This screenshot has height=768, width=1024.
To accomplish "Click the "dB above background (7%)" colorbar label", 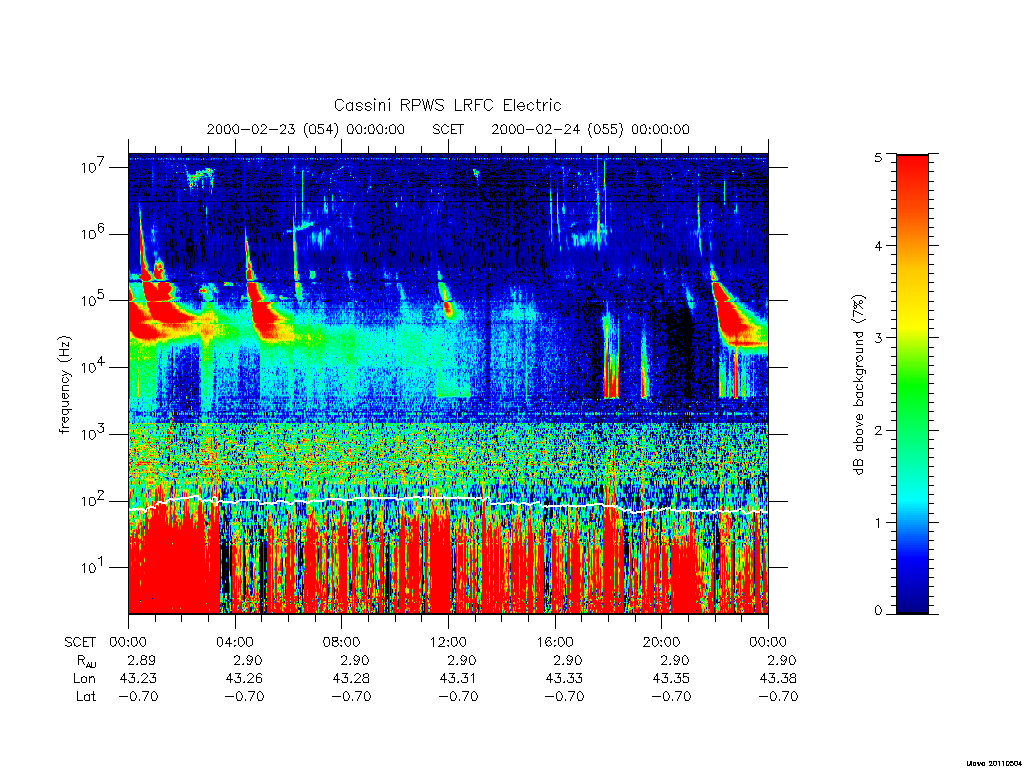I will 859,385.
